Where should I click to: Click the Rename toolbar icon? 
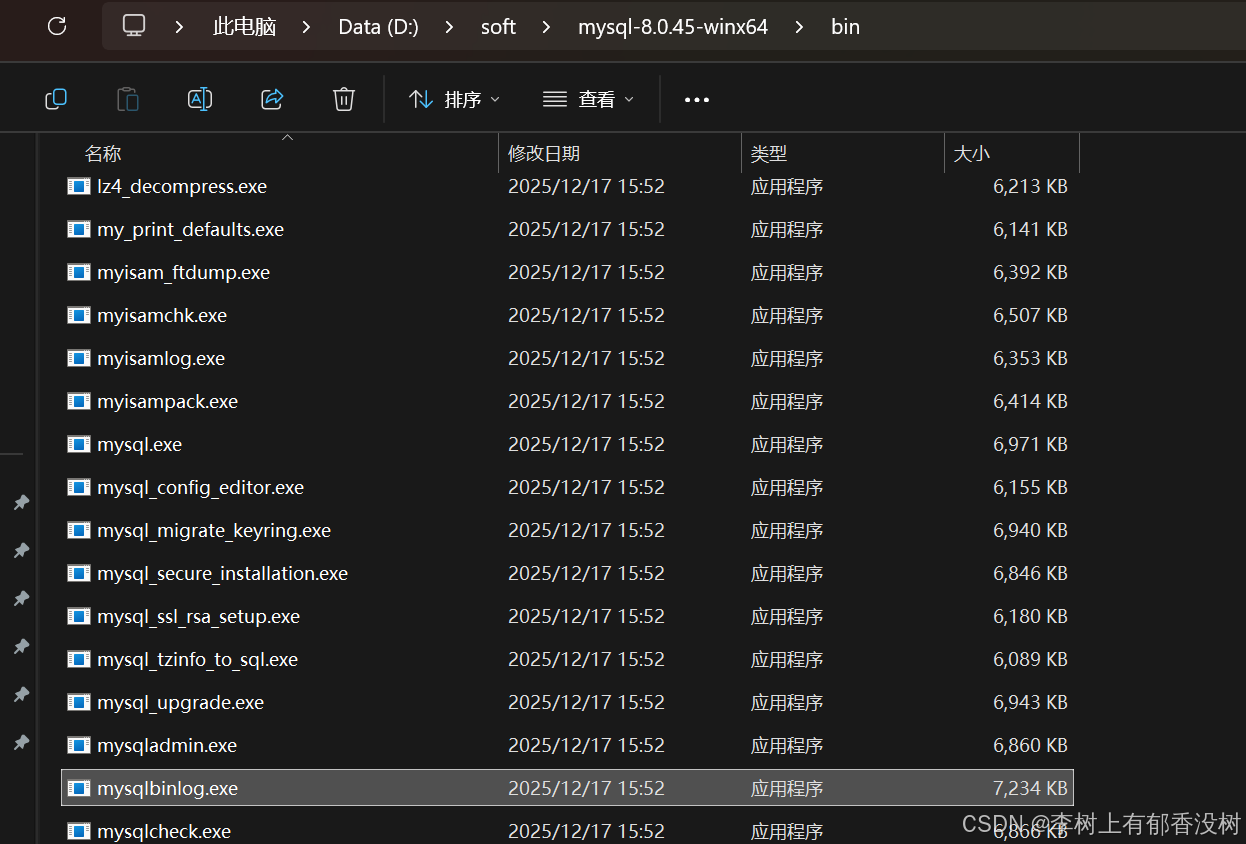coord(200,99)
